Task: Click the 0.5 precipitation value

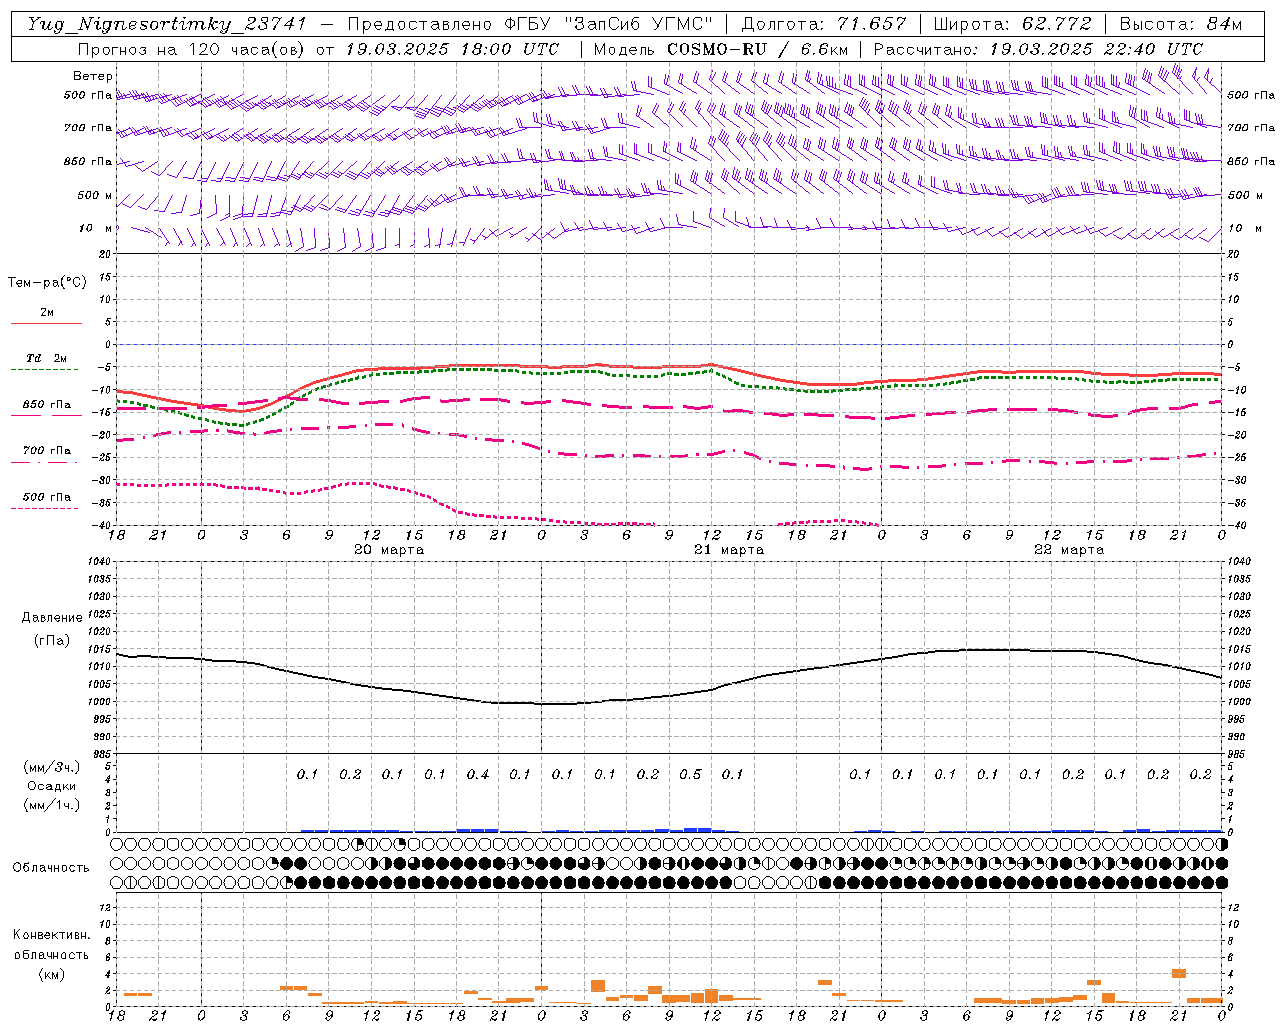Action: pyautogui.click(x=690, y=775)
